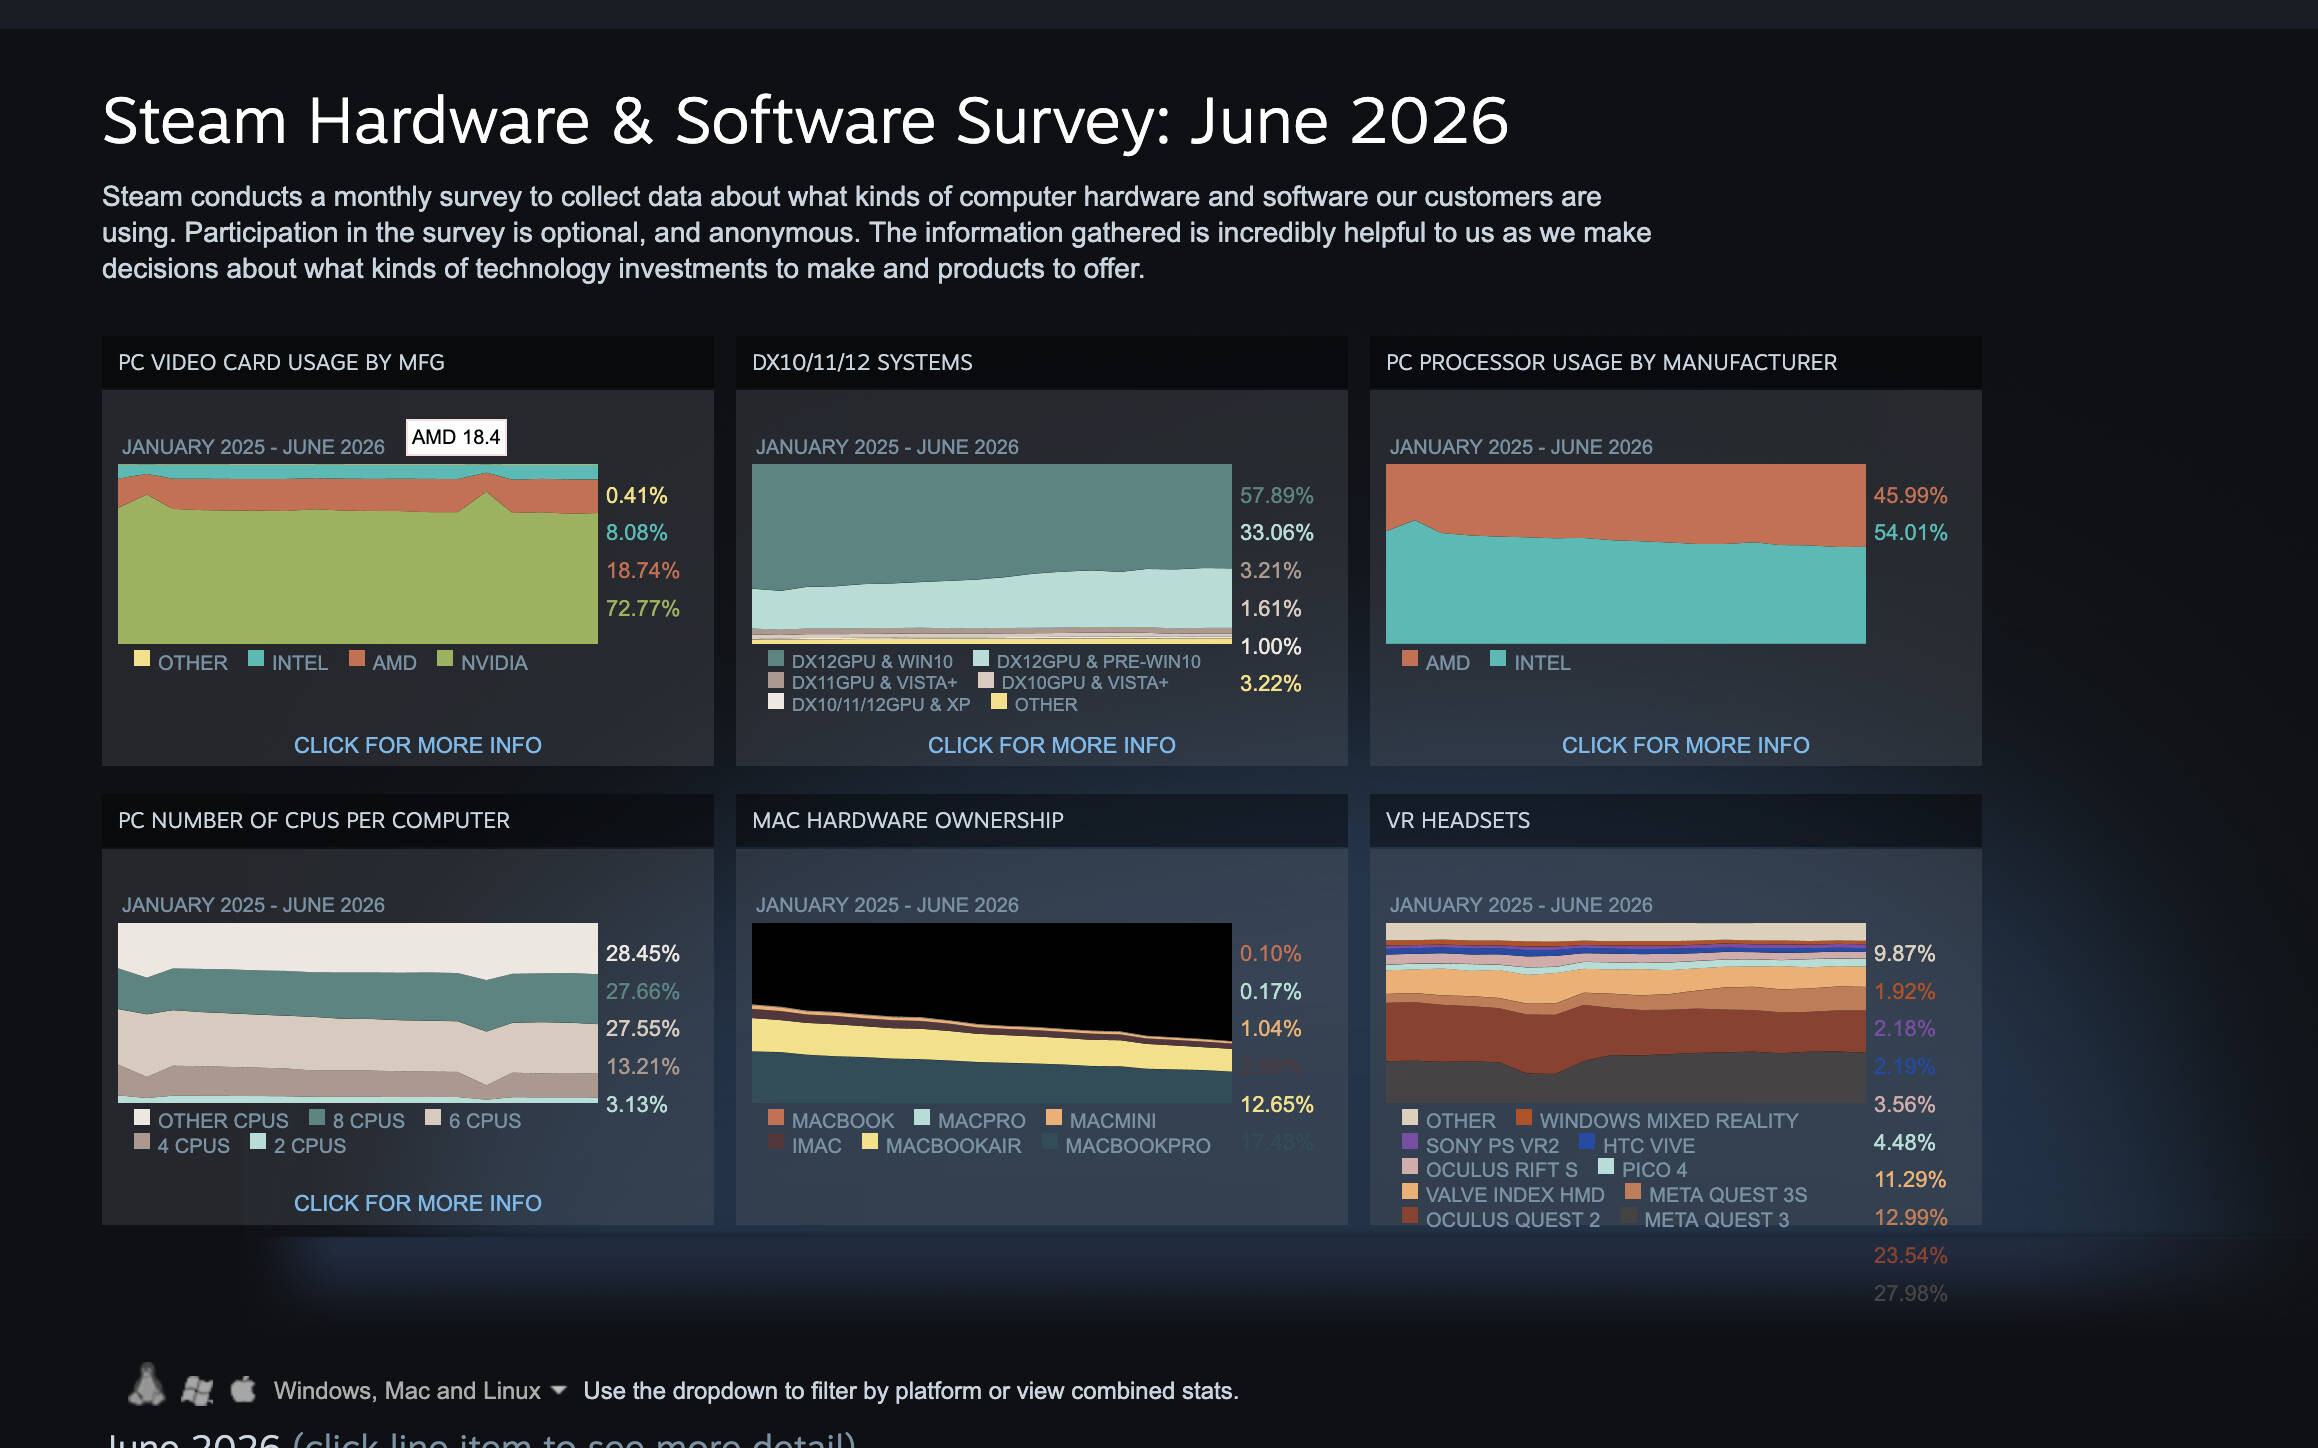Click the PICO 4 legend swatch

(x=1606, y=1166)
